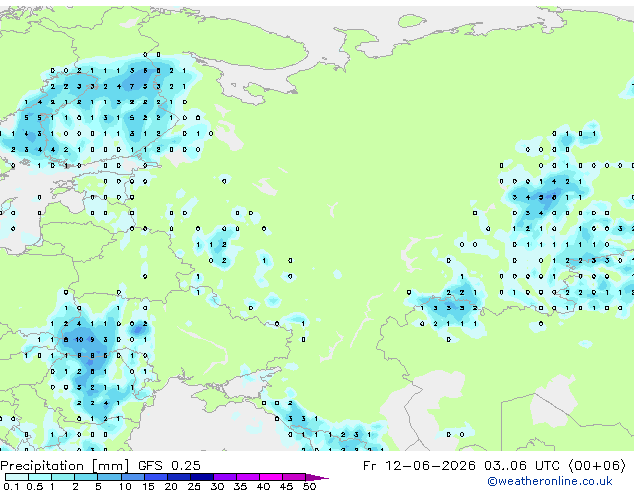Click the 35–40 mm legend color box
Image resolution: width=634 pixels, height=490 pixels.
(248, 477)
